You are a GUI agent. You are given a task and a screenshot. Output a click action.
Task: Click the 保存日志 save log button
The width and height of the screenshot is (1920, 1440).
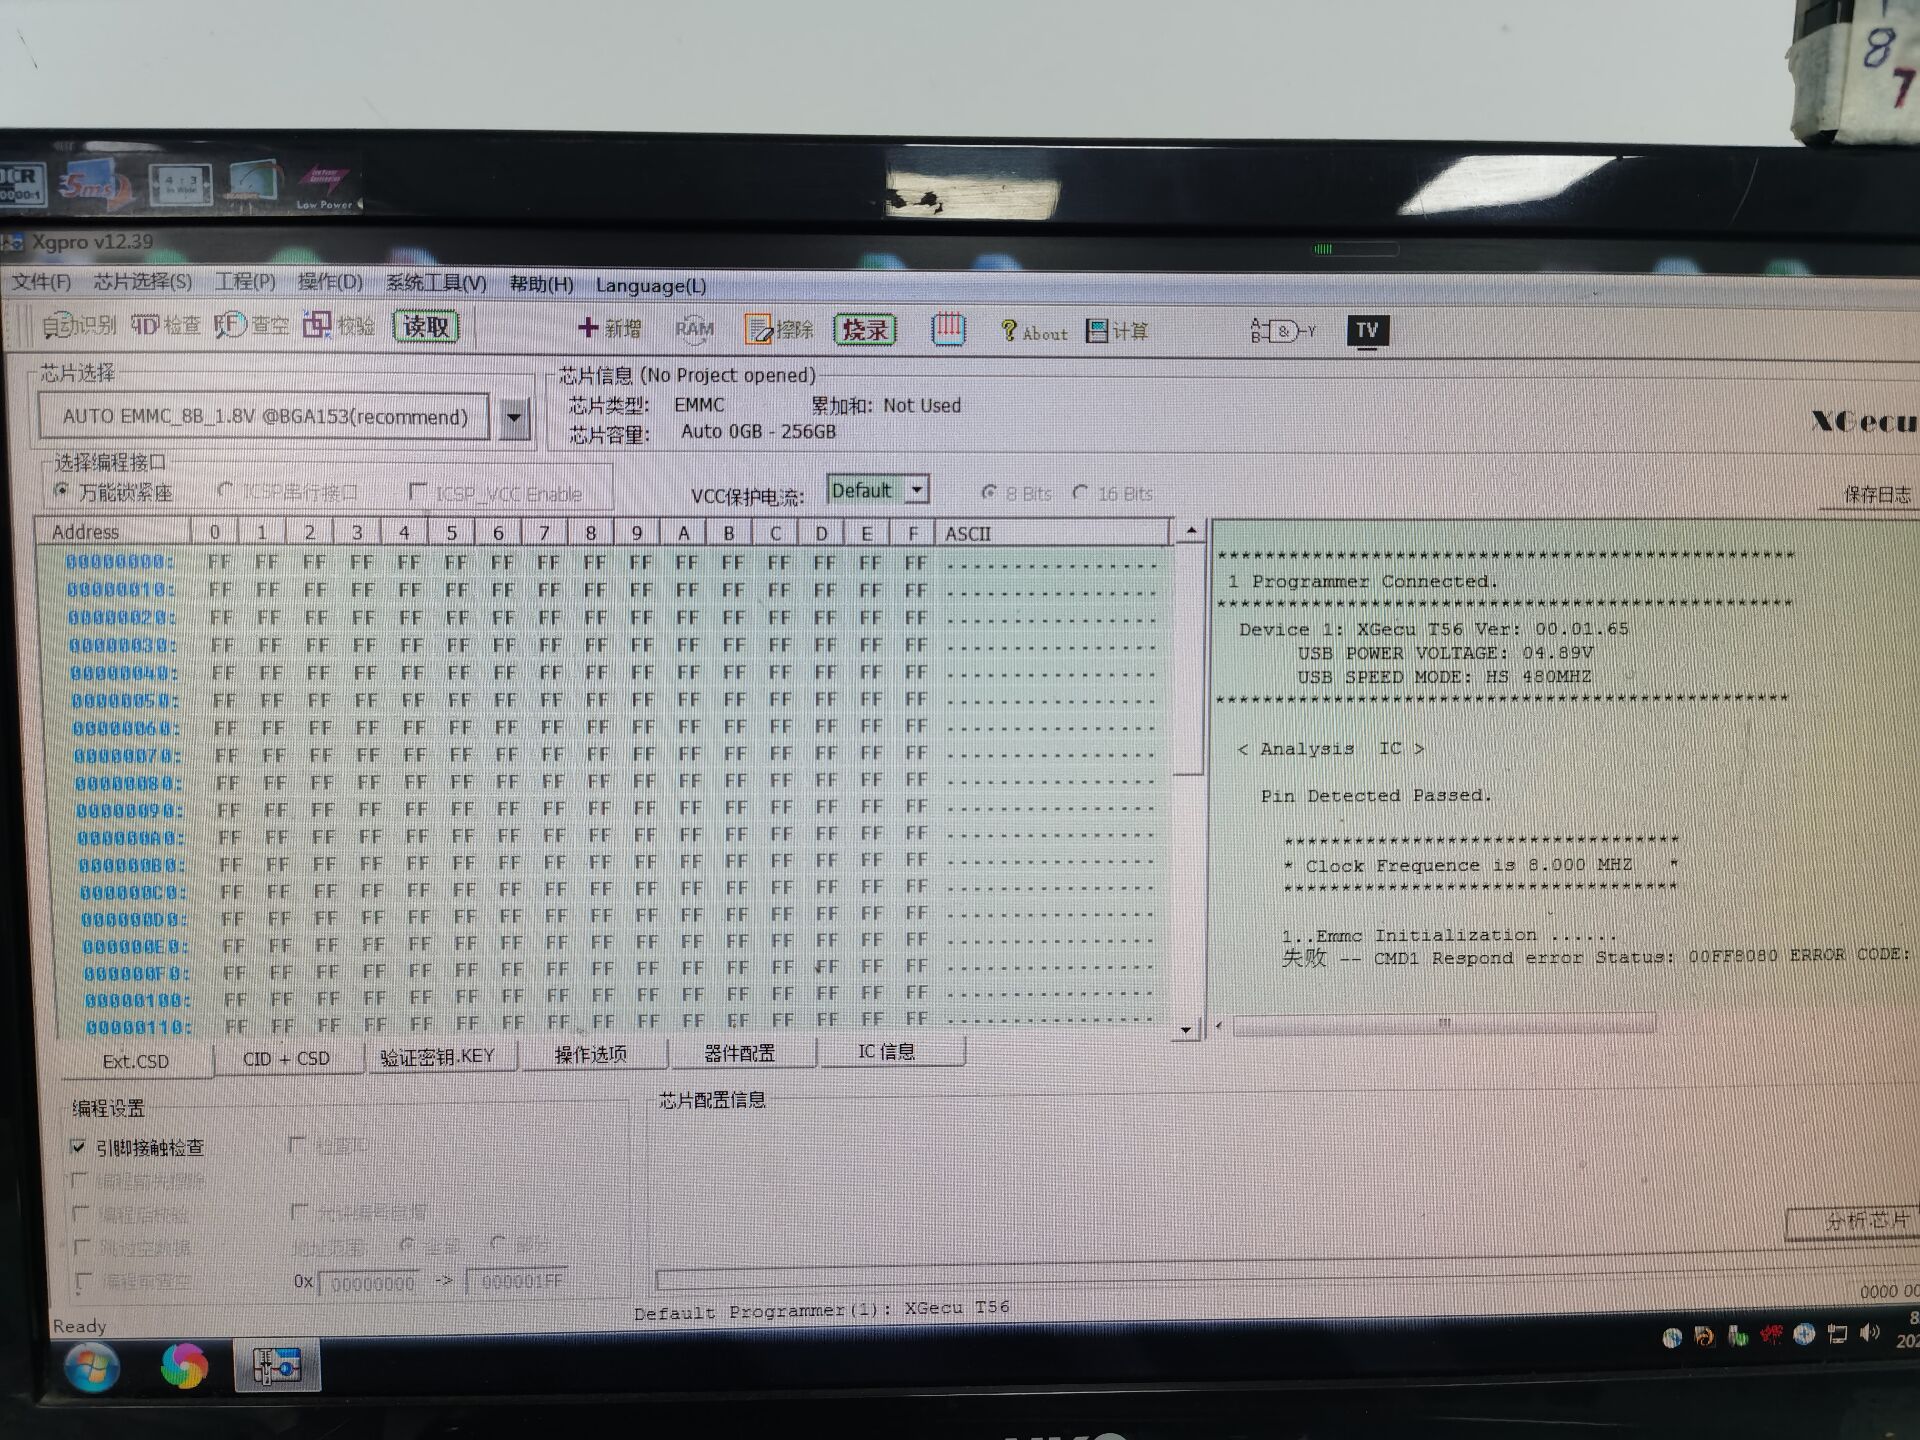click(x=1876, y=494)
